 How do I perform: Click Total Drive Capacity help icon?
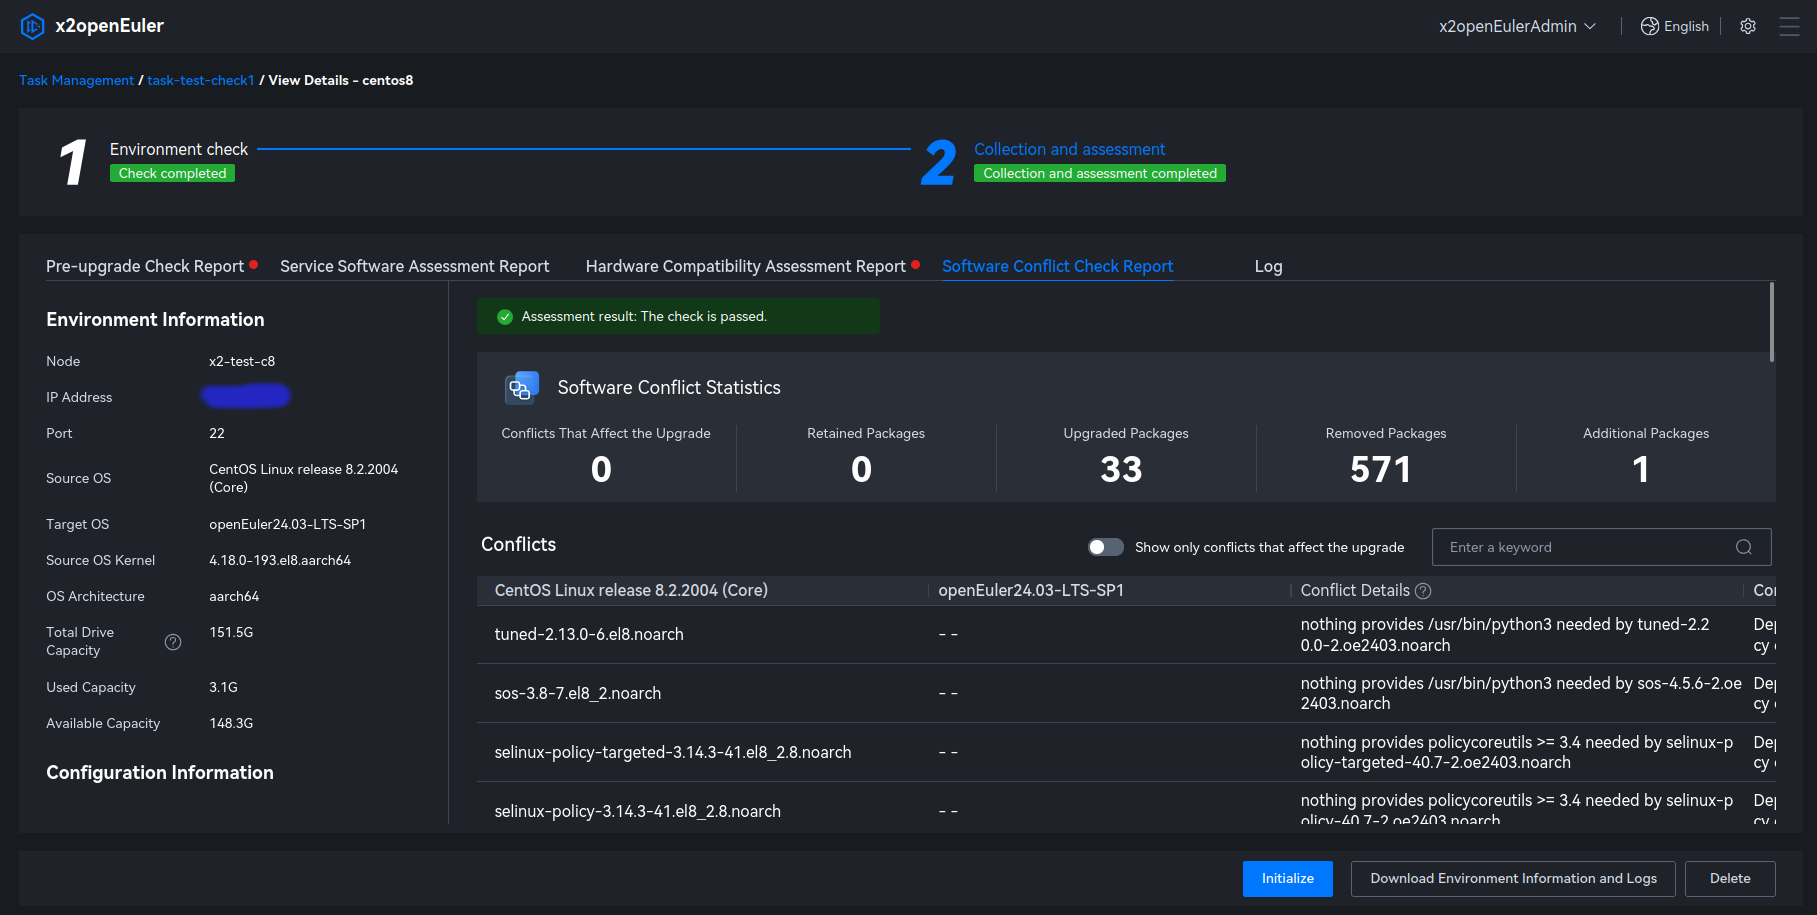point(173,642)
